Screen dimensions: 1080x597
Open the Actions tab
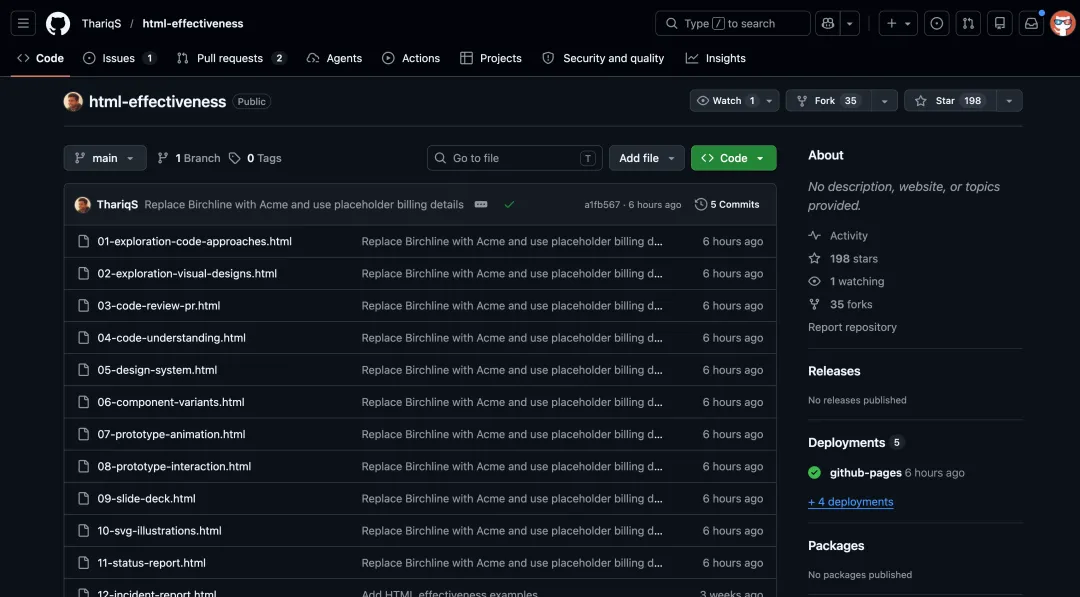(x=411, y=59)
